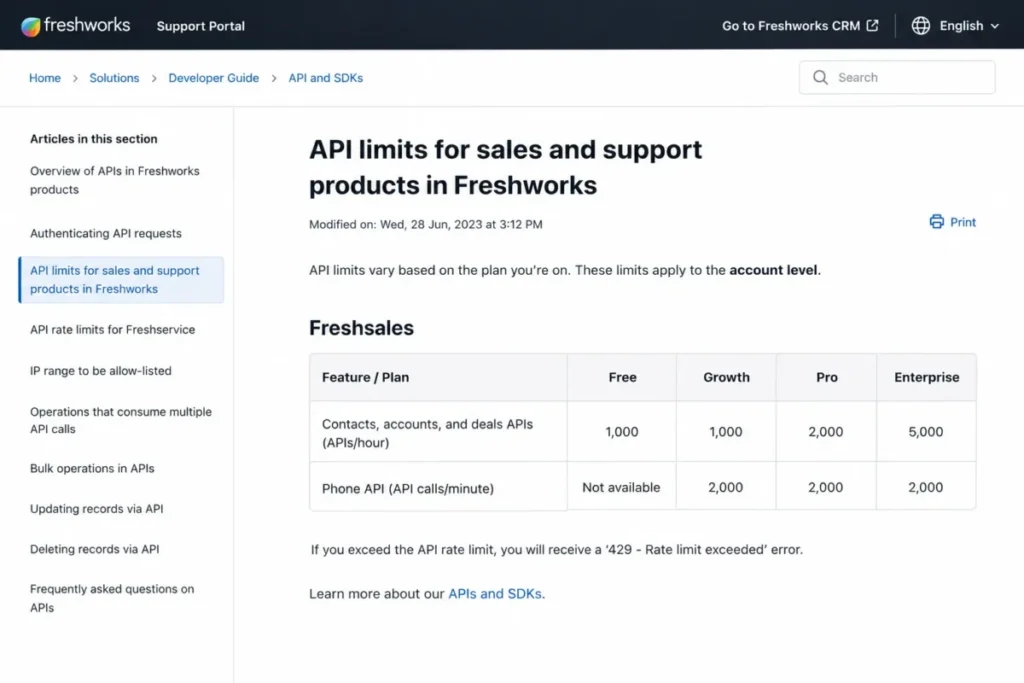Open Authenticating API requests article

106,233
